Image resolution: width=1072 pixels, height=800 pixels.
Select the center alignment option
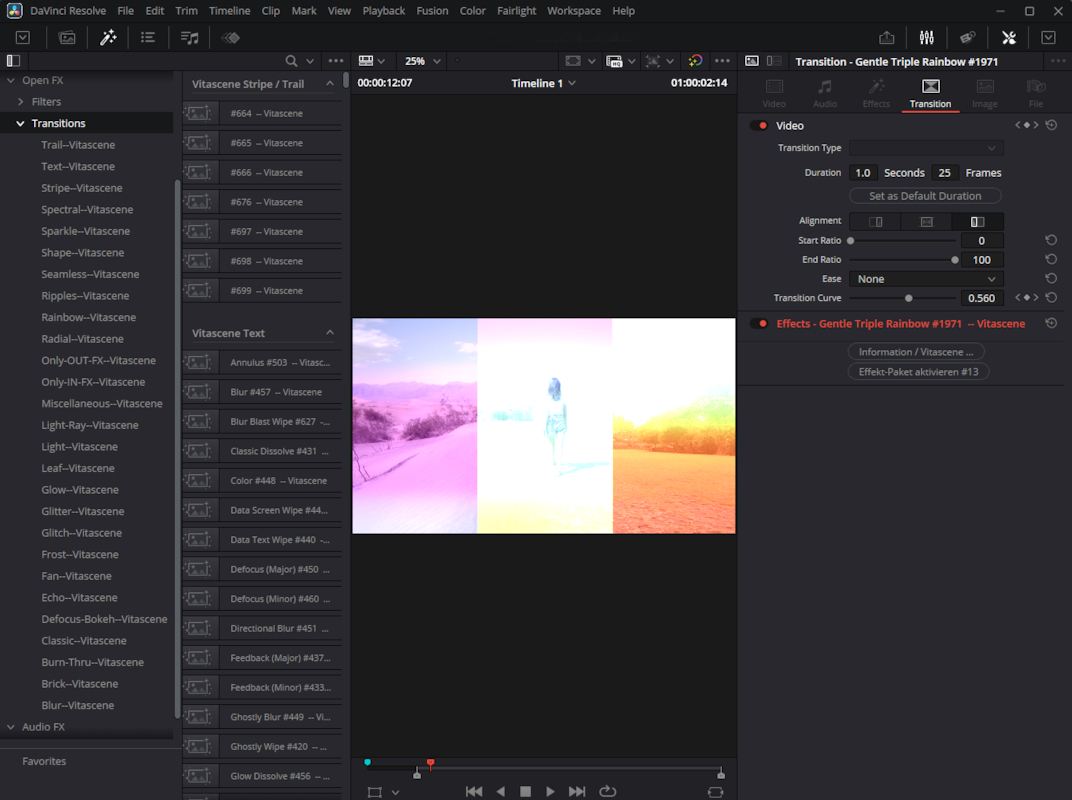point(926,222)
